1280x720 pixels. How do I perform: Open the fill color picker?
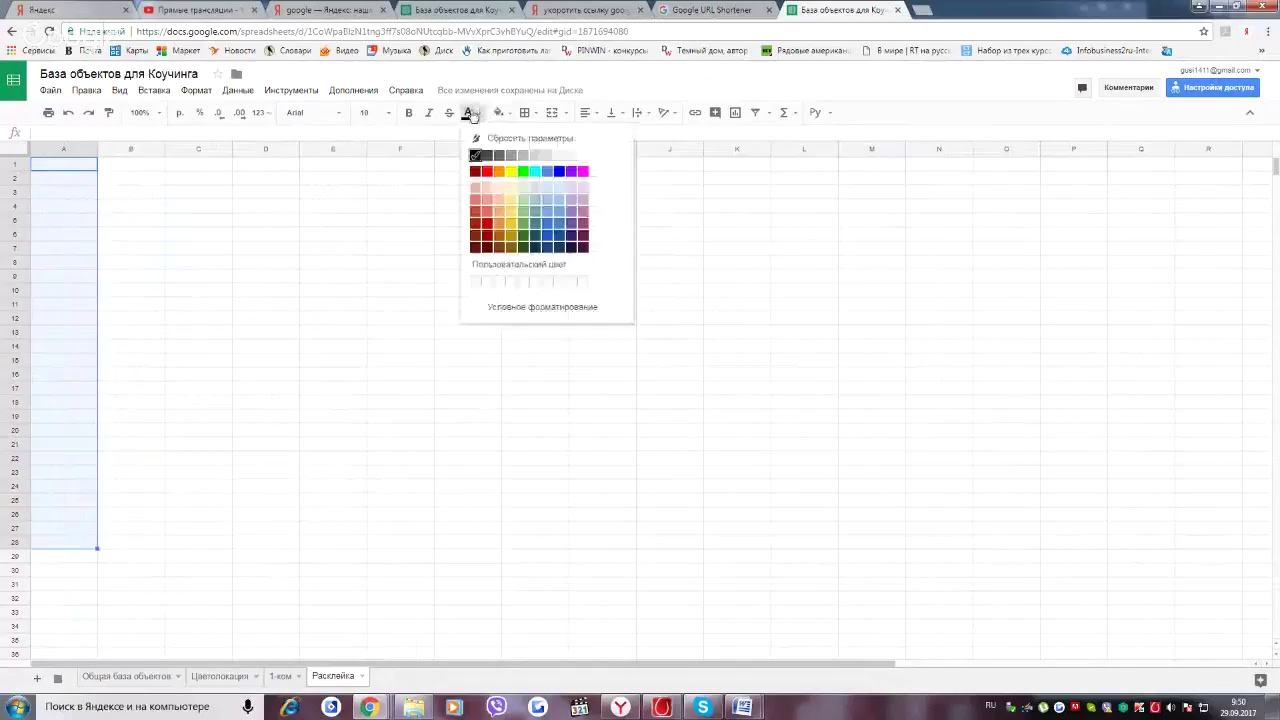[501, 113]
